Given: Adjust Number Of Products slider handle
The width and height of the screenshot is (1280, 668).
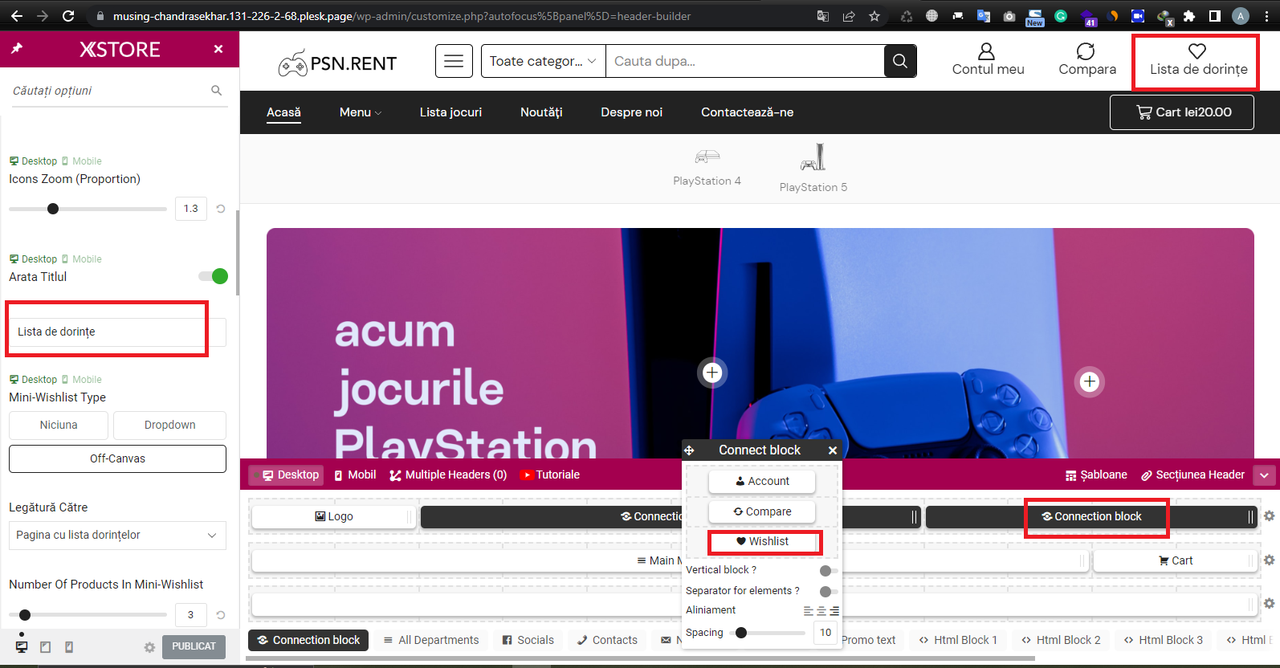Looking at the screenshot, I should click(25, 615).
